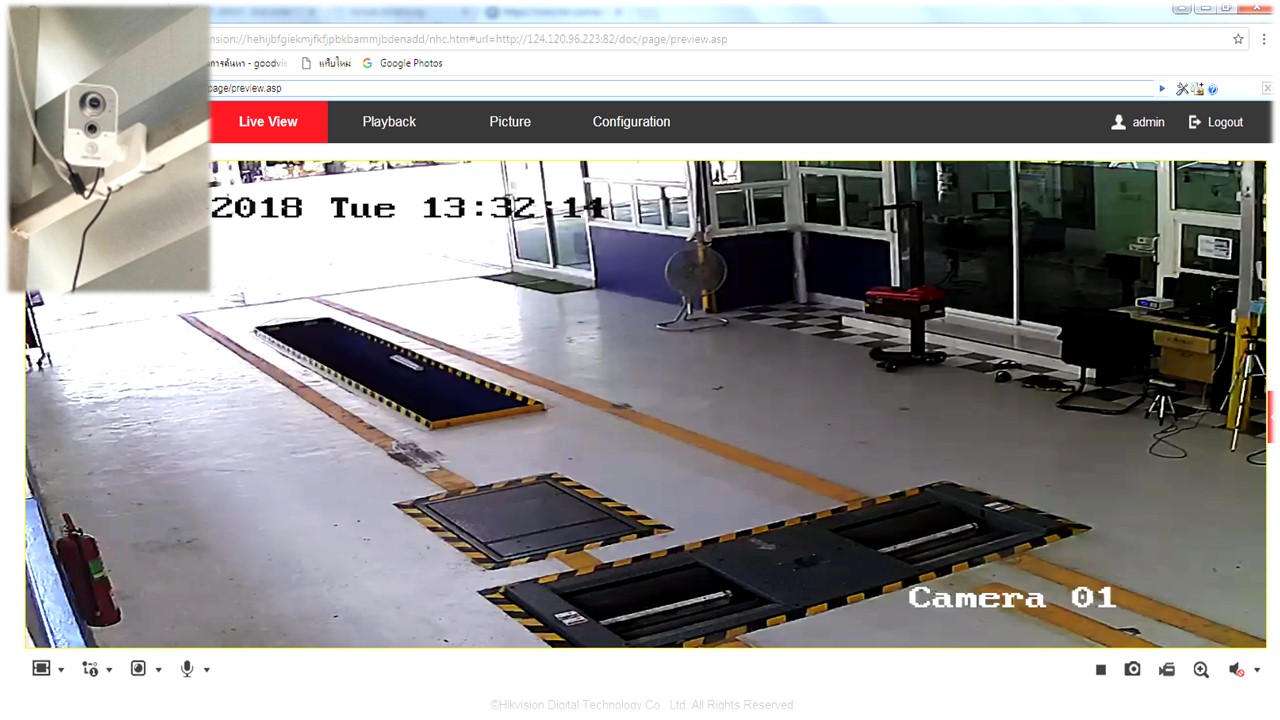Go to the Configuration tab

point(631,122)
